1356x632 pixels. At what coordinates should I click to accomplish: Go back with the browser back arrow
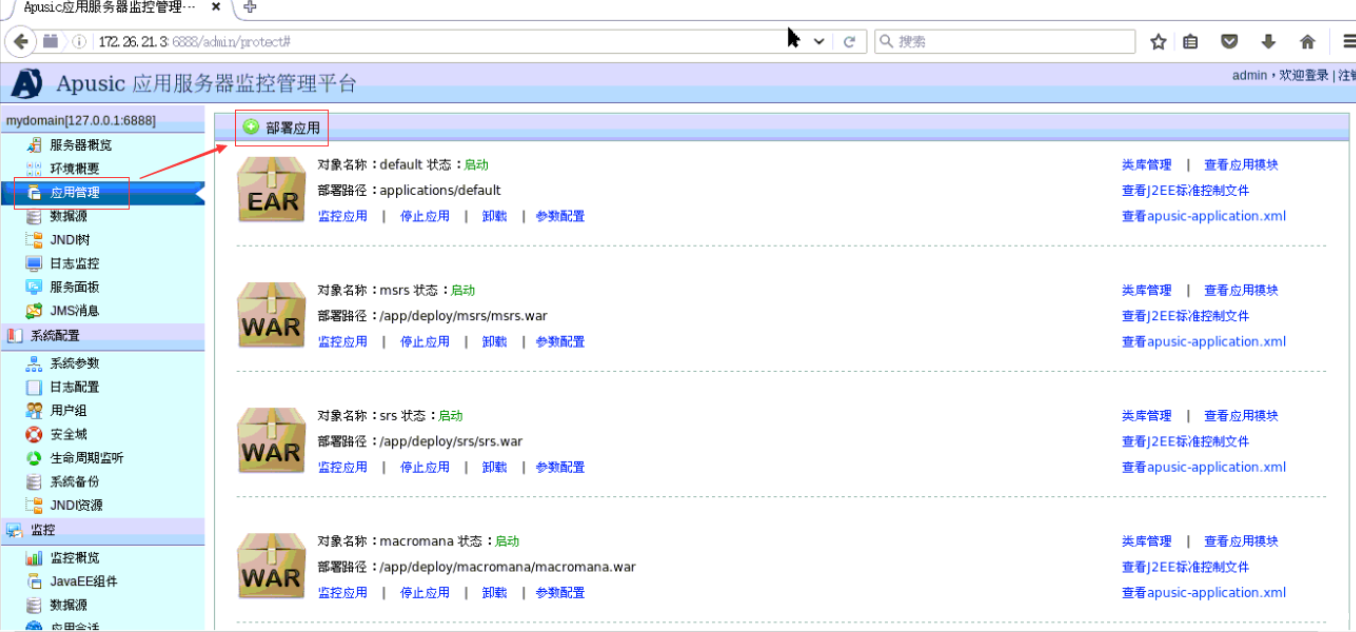pos(20,42)
